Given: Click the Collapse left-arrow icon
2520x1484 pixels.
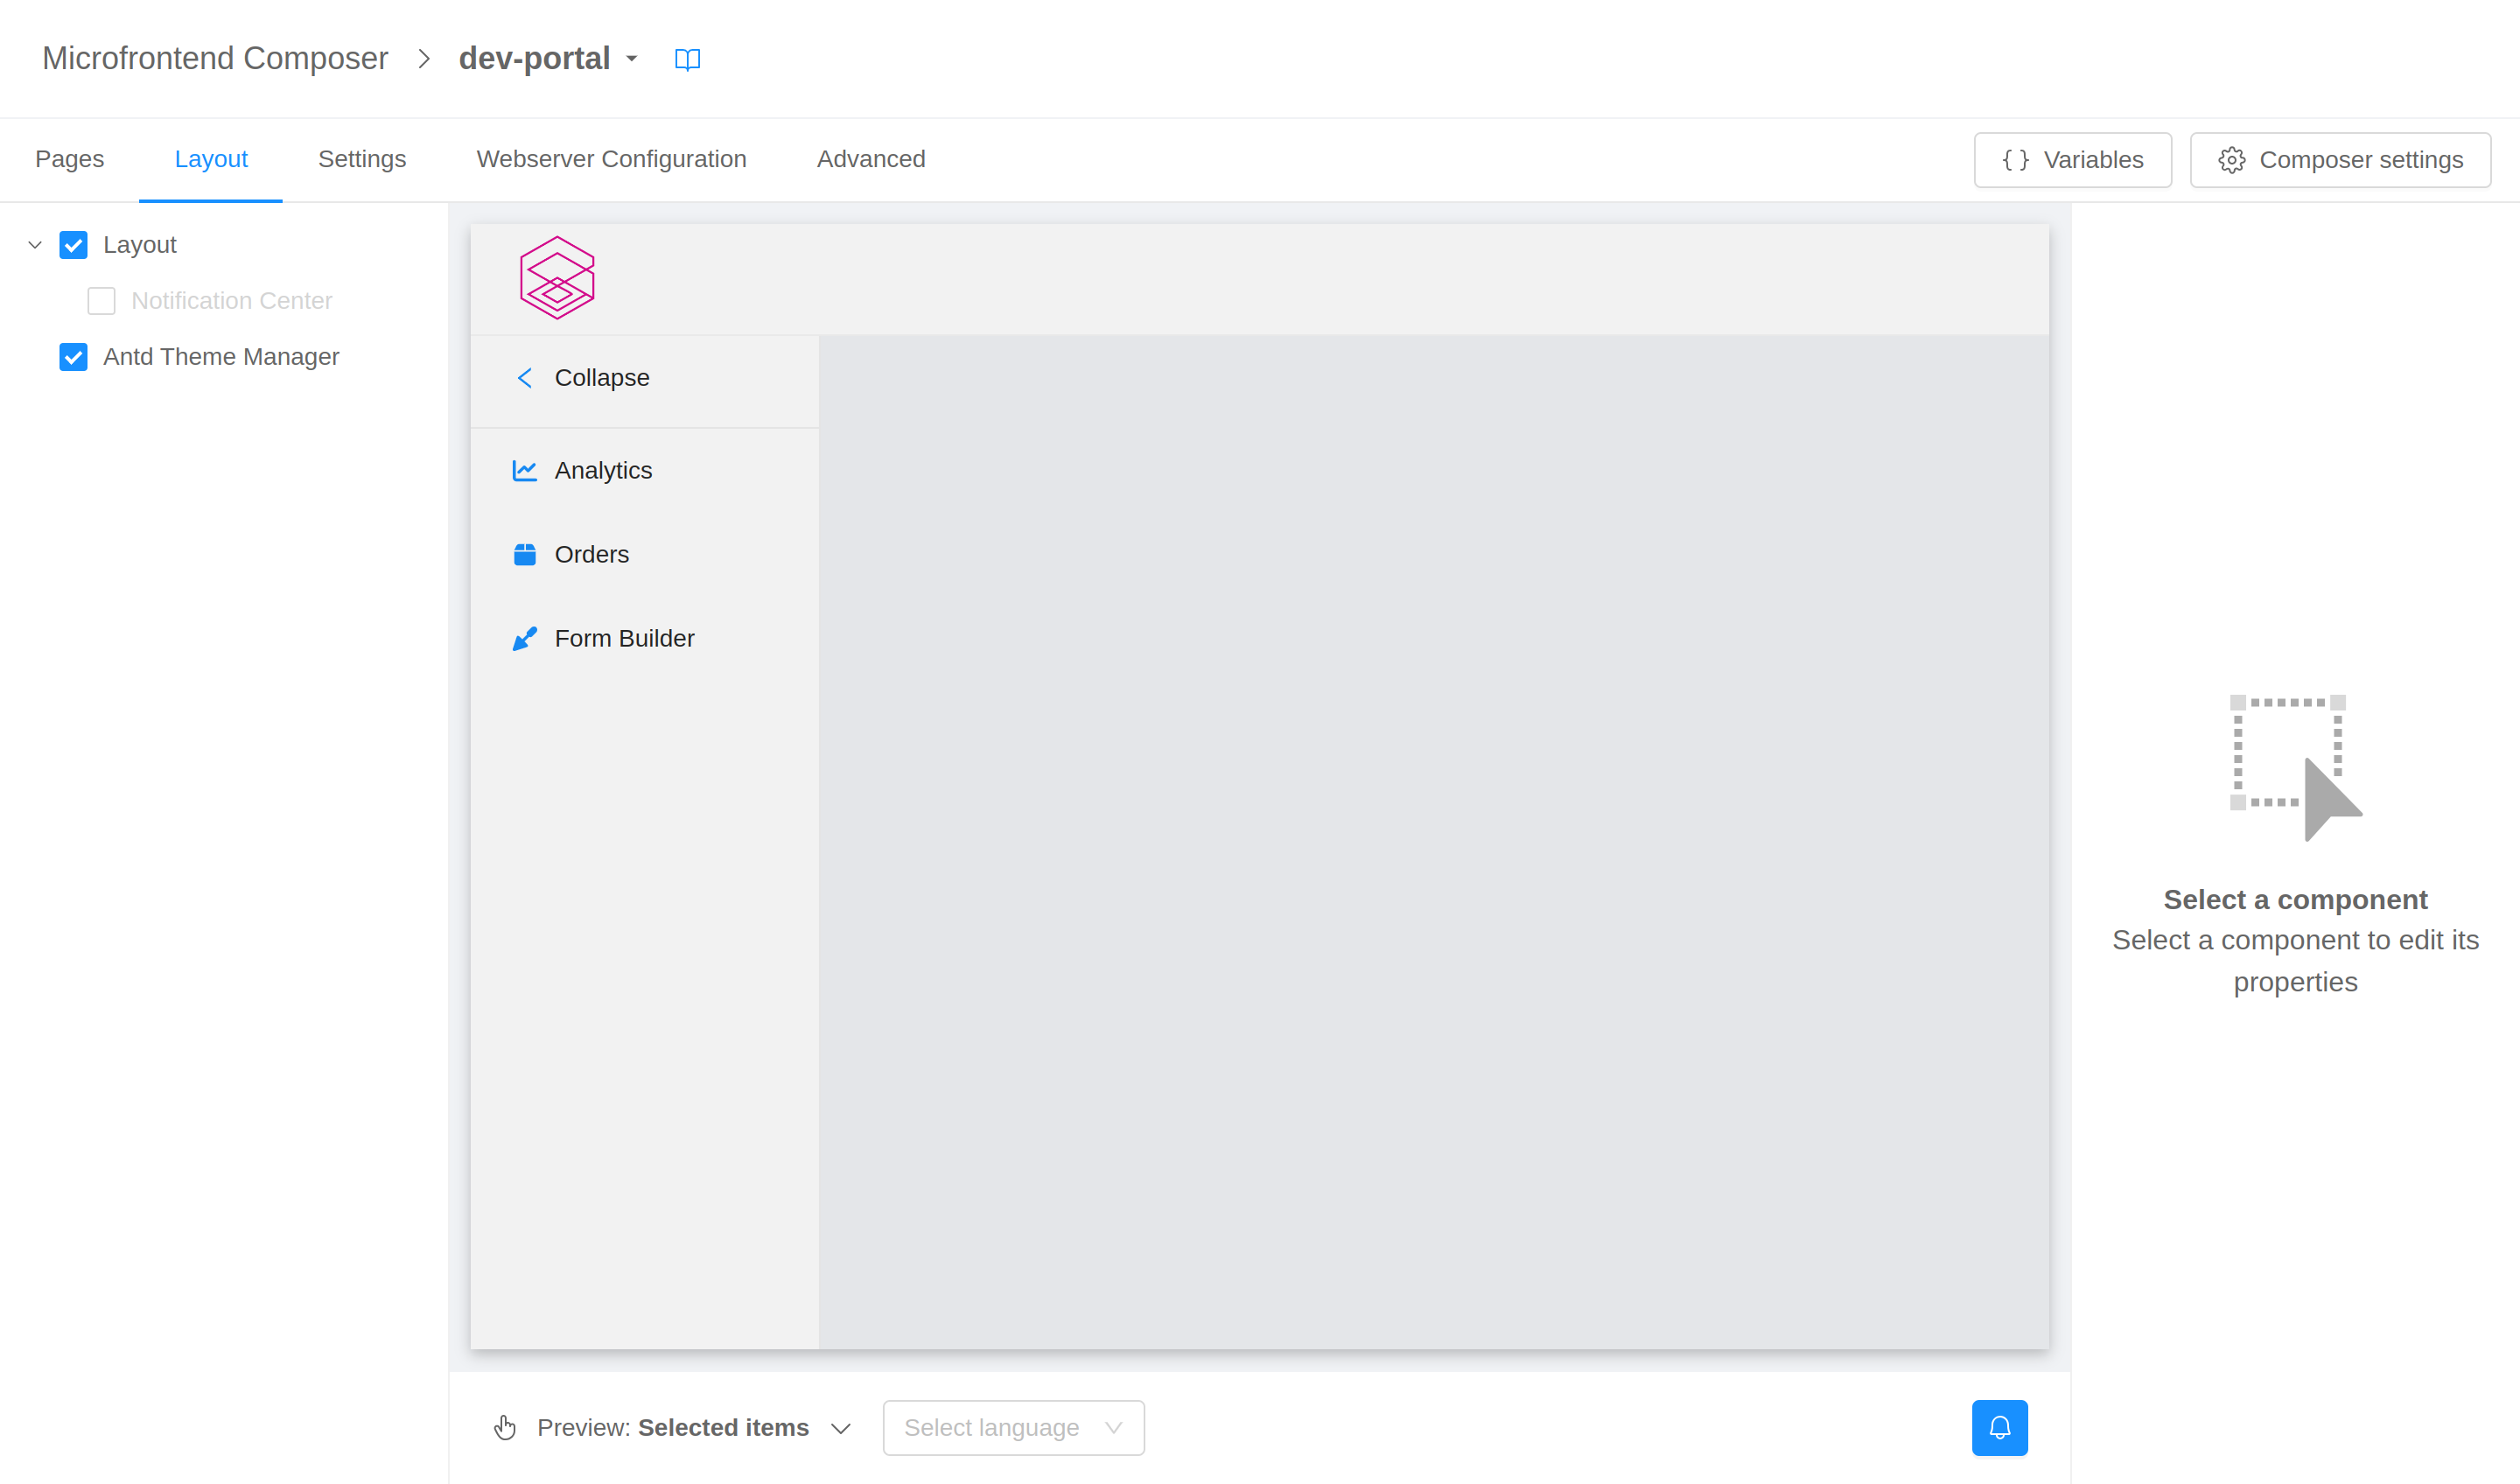Looking at the screenshot, I should (524, 378).
